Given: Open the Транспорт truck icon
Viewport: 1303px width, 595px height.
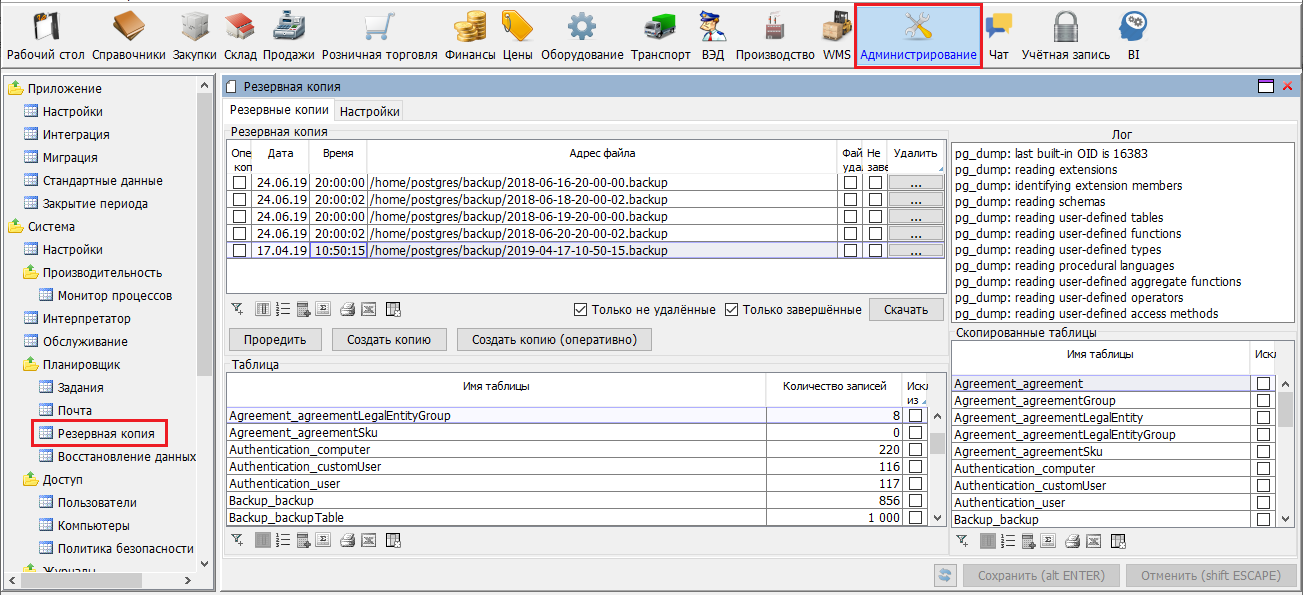Looking at the screenshot, I should 660,35.
